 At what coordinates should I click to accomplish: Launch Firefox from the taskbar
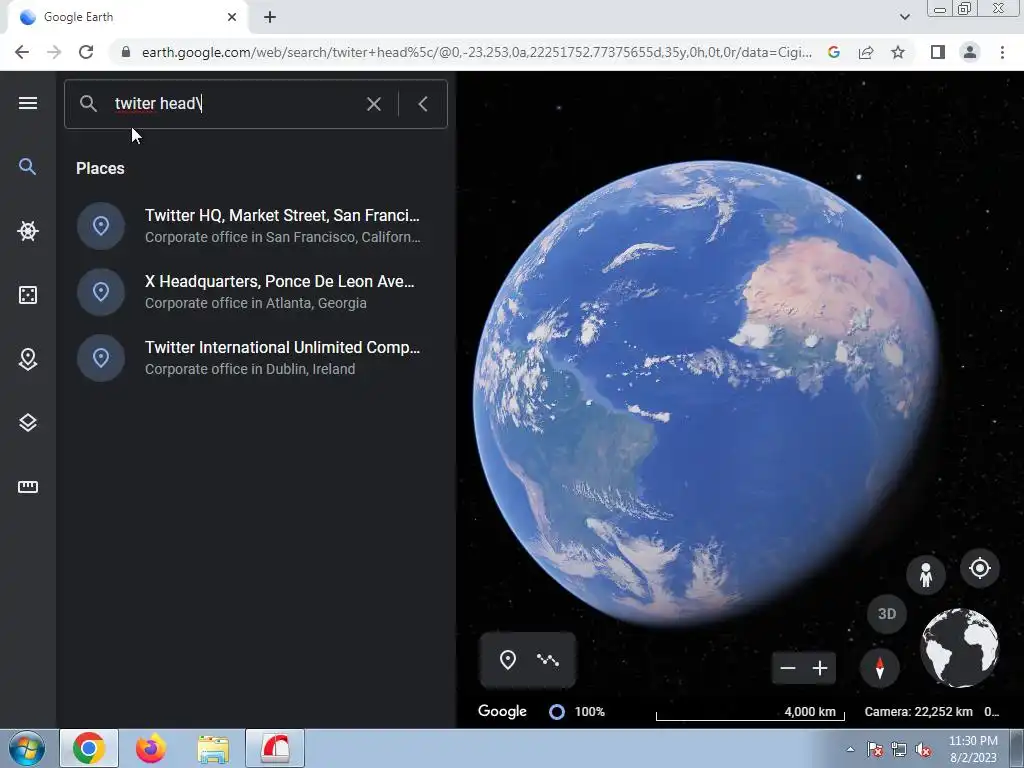151,748
